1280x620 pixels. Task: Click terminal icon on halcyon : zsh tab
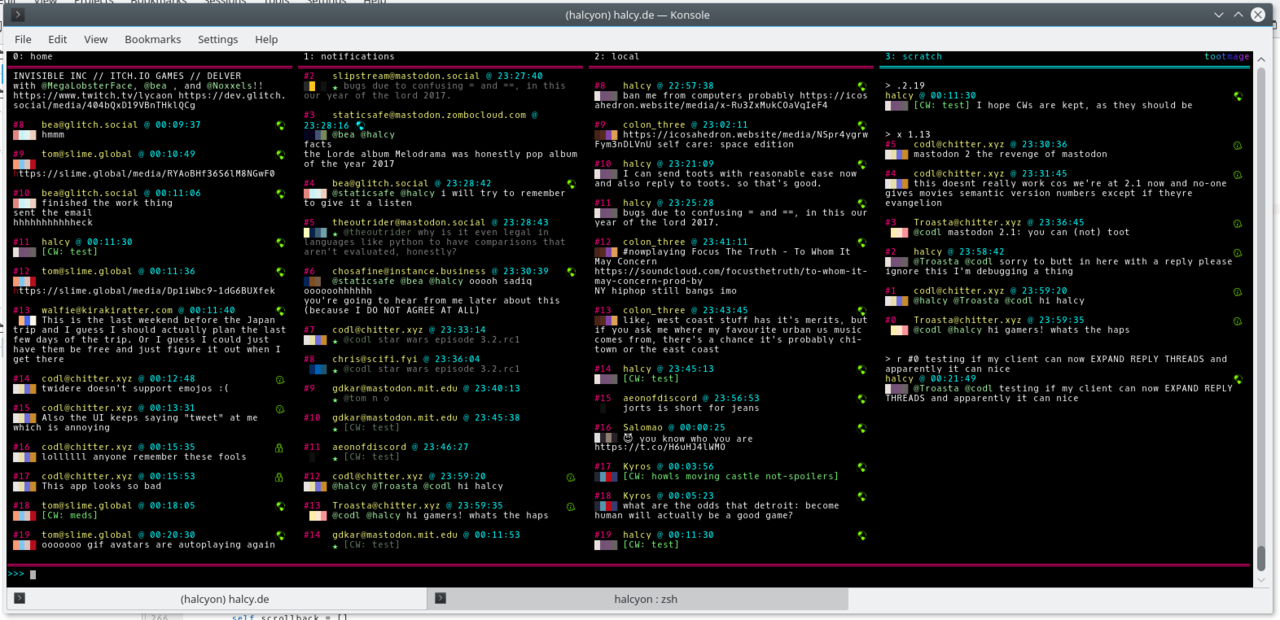tap(439, 599)
